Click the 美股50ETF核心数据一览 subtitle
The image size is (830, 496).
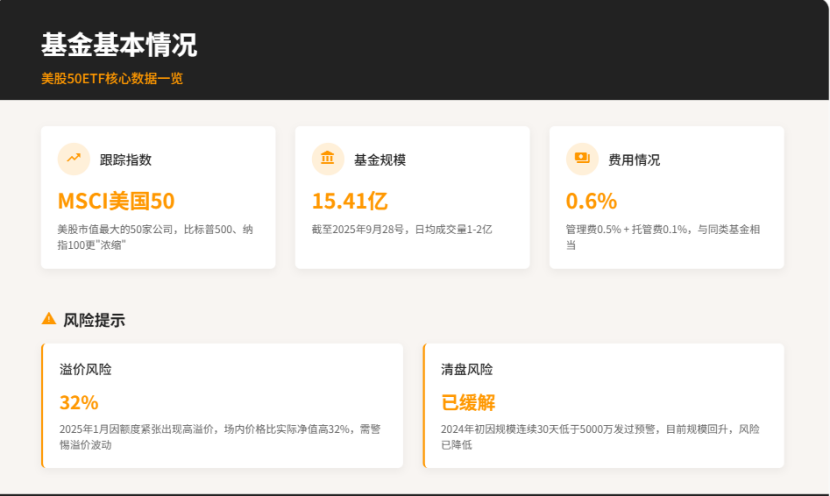click(112, 78)
